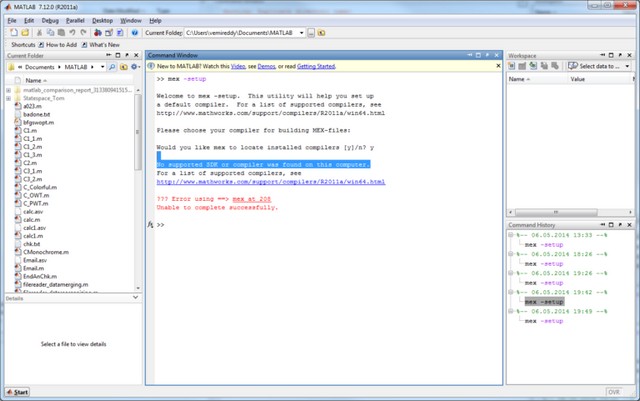Open the Window menu
This screenshot has height=401, width=640.
click(131, 20)
